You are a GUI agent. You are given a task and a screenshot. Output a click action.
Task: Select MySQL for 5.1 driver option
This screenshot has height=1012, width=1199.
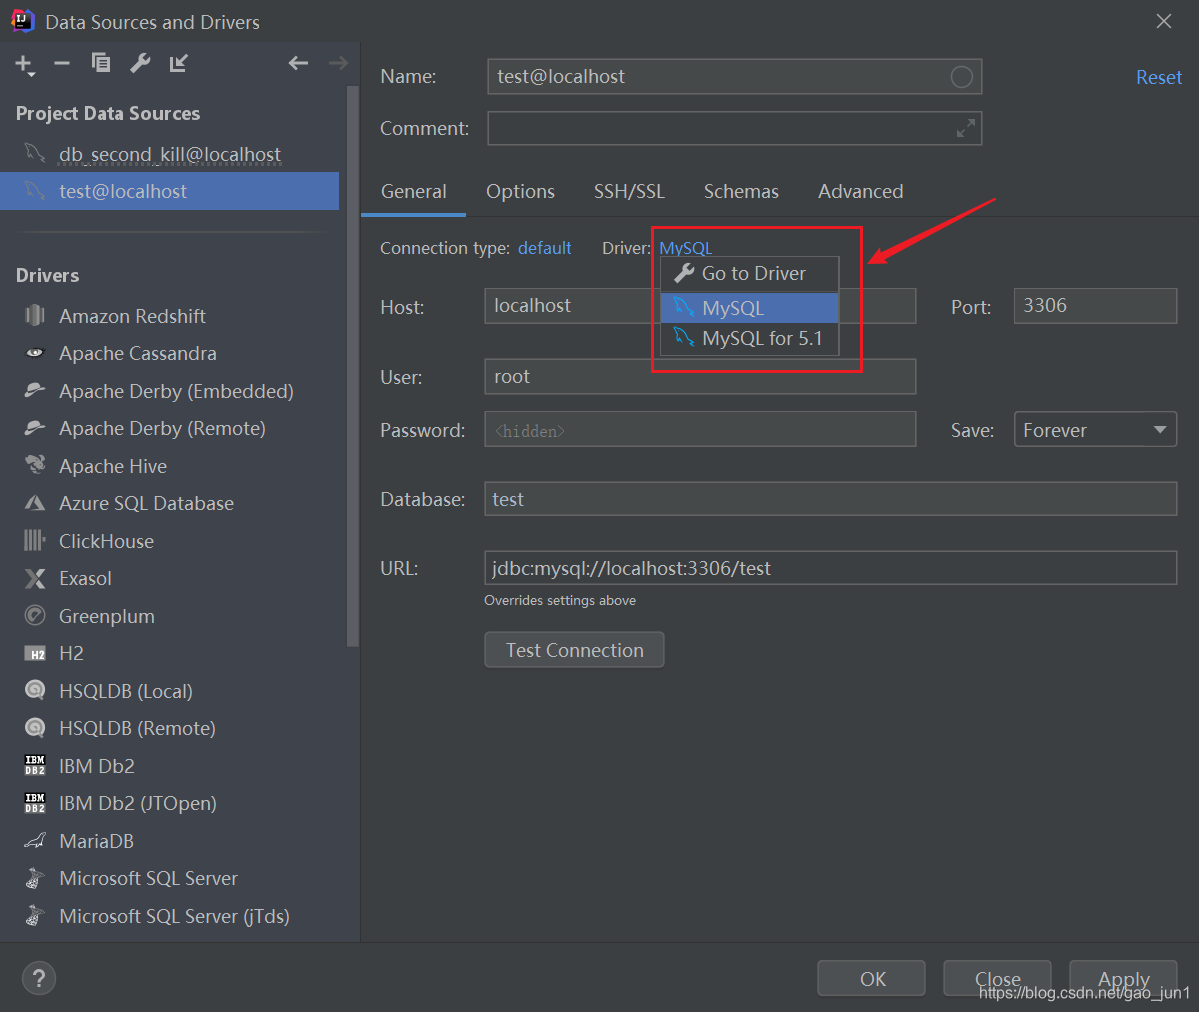point(749,338)
